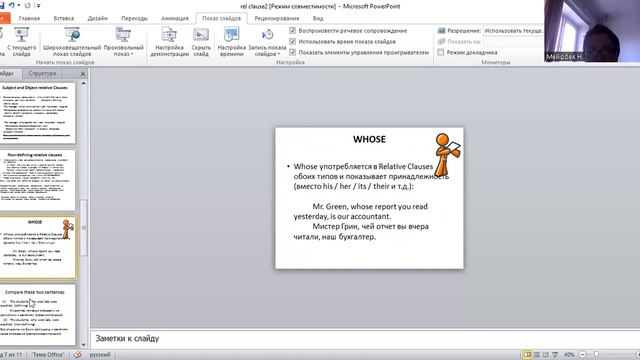Open the slideshow setup (Настройка демонстрации) dialog

click(169, 42)
